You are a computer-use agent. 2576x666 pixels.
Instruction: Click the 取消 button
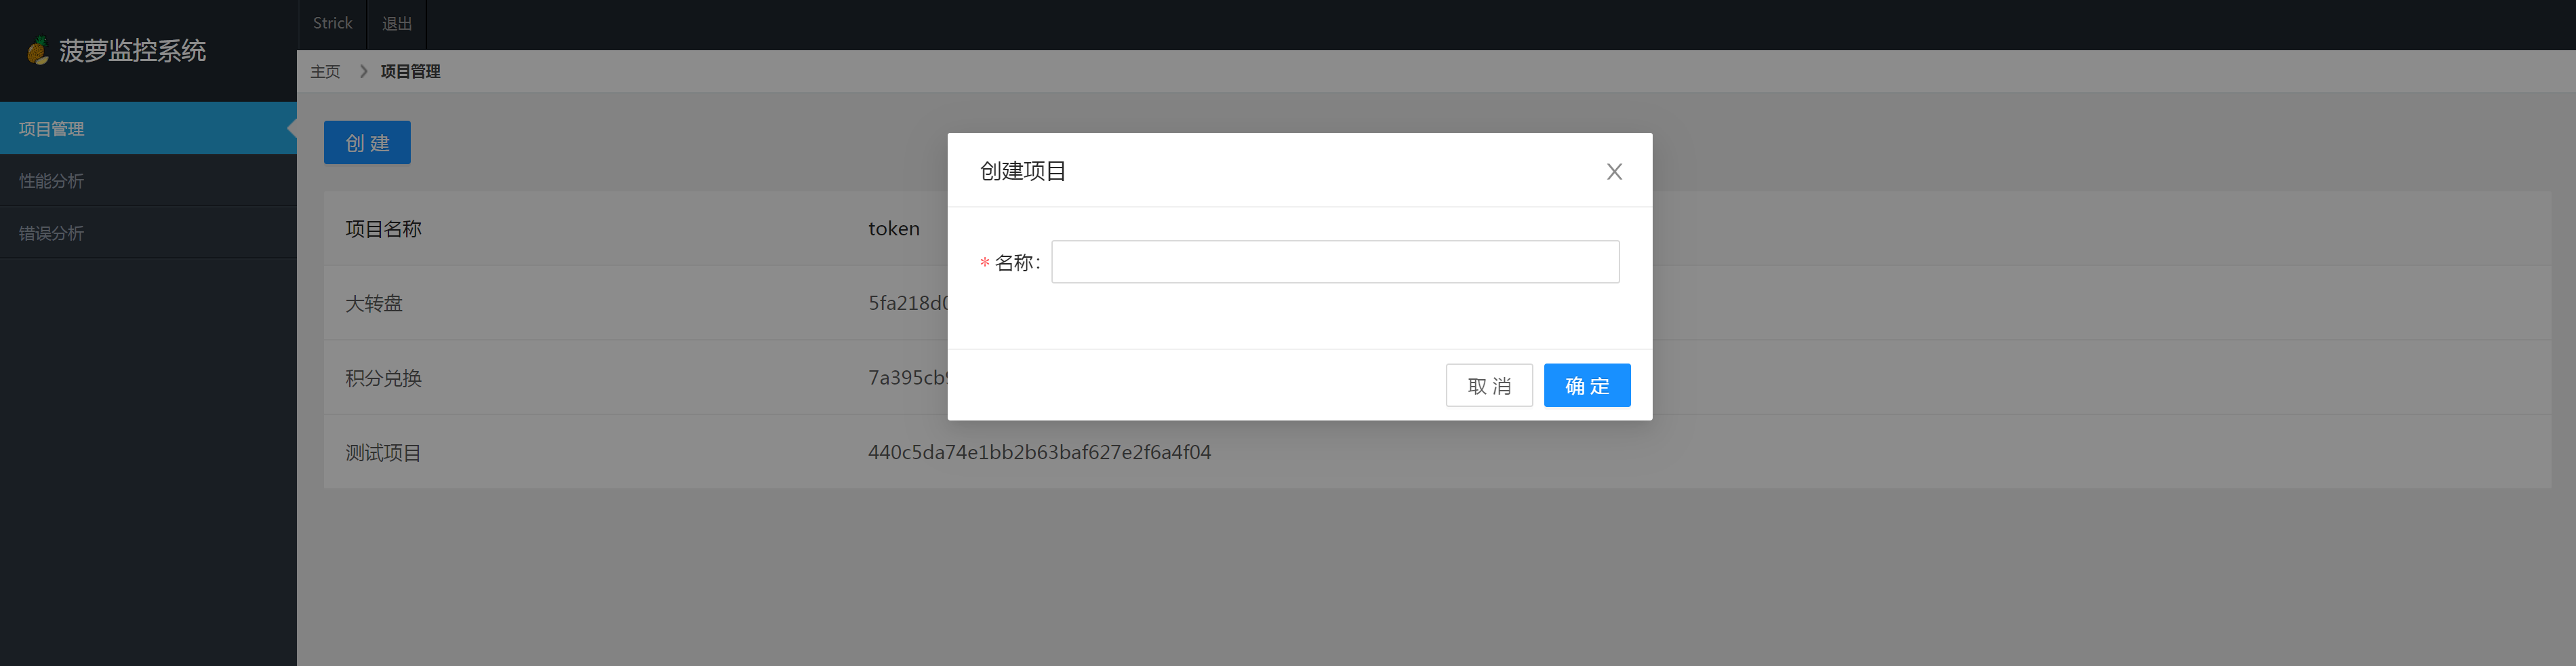tap(1489, 386)
